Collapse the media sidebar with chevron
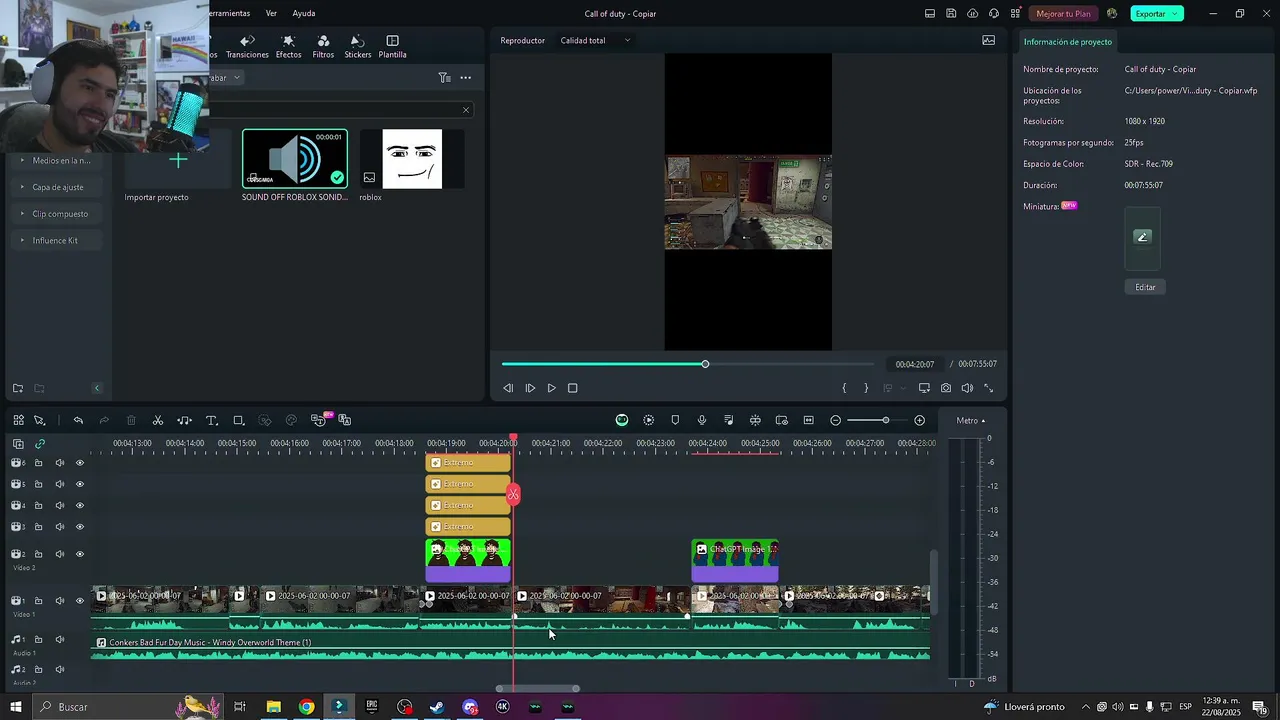This screenshot has width=1280, height=720. [x=97, y=388]
